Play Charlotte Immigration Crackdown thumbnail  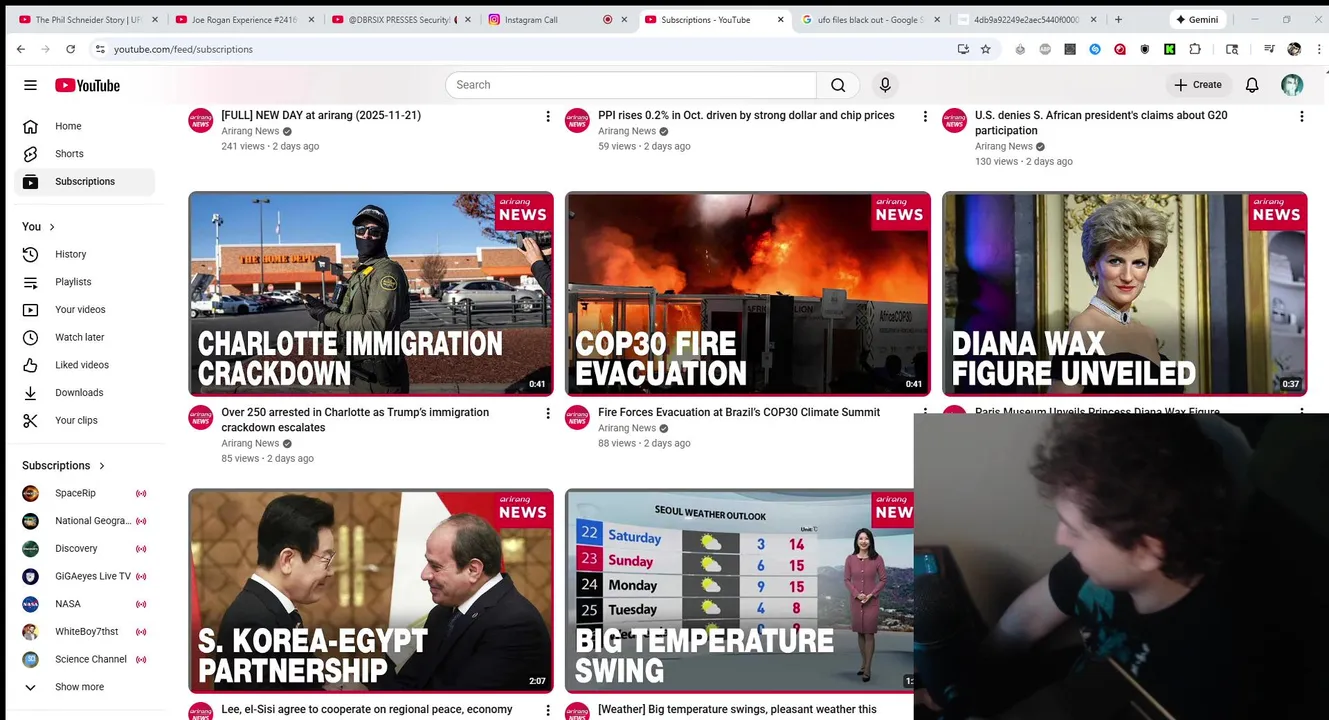pyautogui.click(x=371, y=294)
